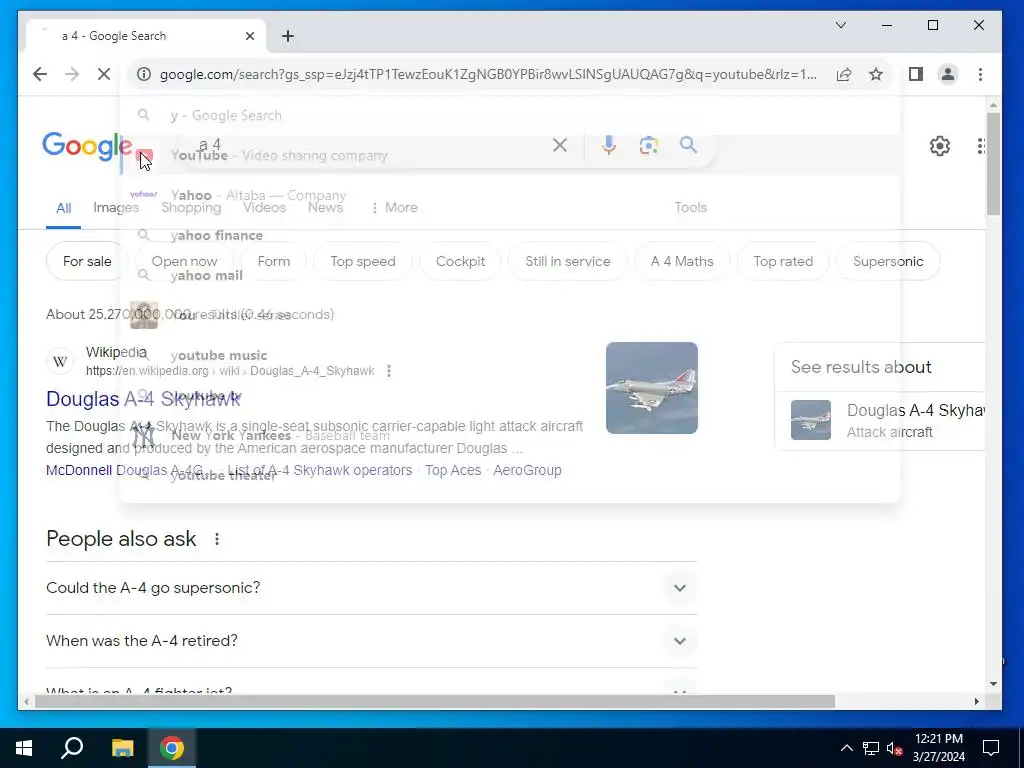
Task: Apply the 'Open now' filter chip
Action: 184,261
